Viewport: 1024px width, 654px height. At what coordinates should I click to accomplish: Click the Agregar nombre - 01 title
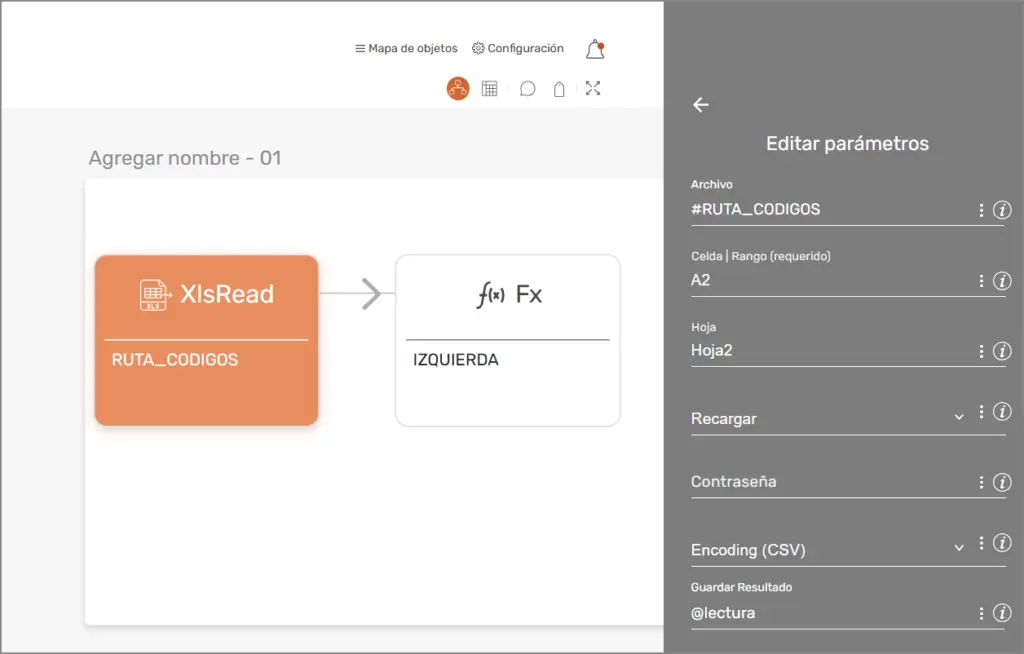[185, 158]
